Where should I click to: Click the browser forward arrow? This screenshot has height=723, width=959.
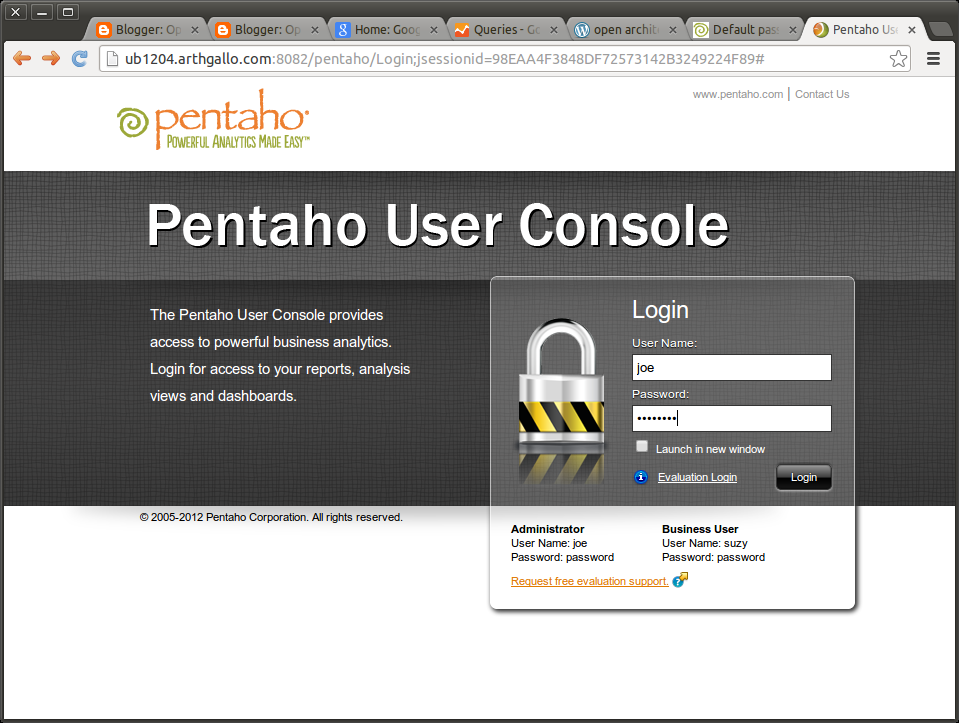[x=50, y=58]
